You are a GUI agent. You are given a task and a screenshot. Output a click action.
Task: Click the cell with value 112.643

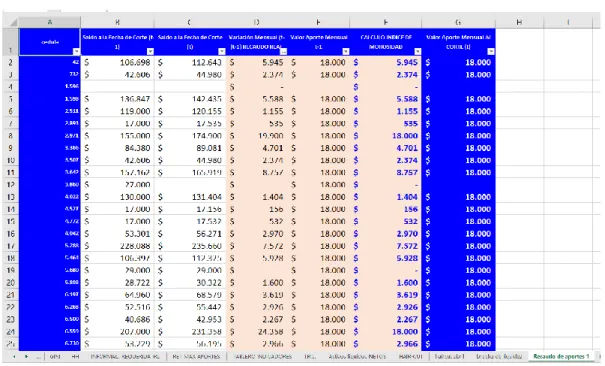(x=190, y=62)
